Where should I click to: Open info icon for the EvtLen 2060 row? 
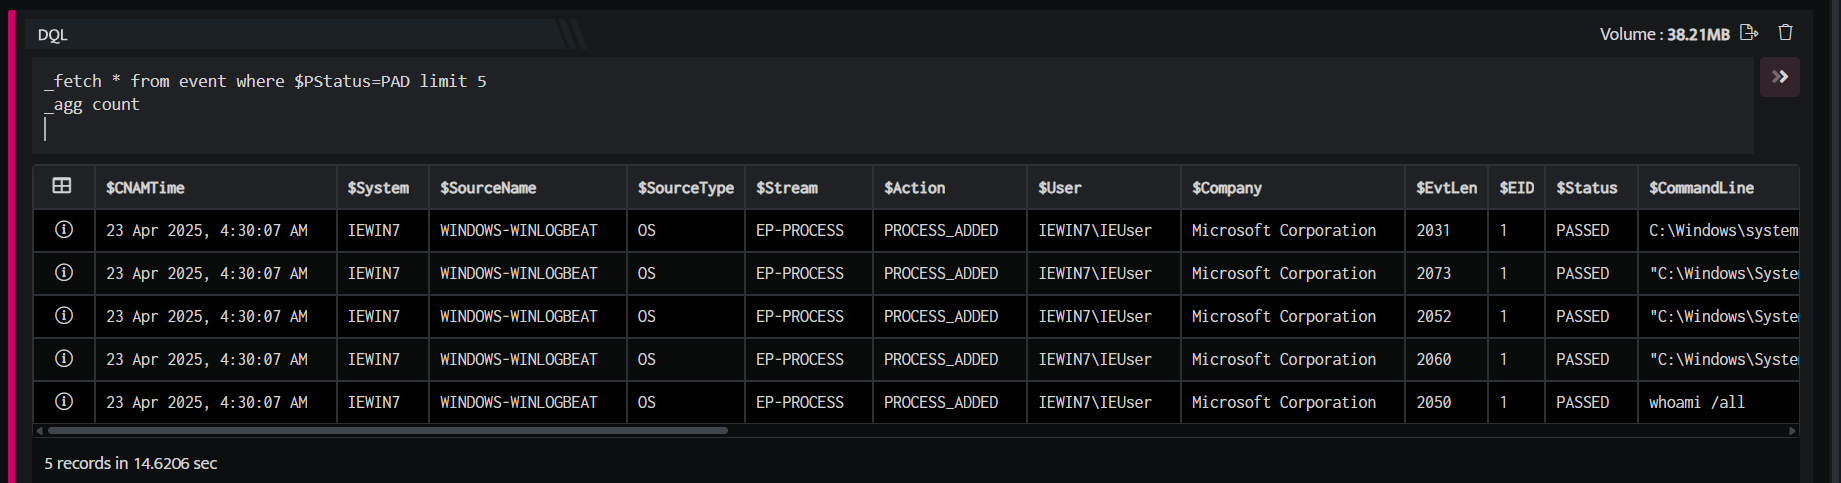pyautogui.click(x=64, y=358)
